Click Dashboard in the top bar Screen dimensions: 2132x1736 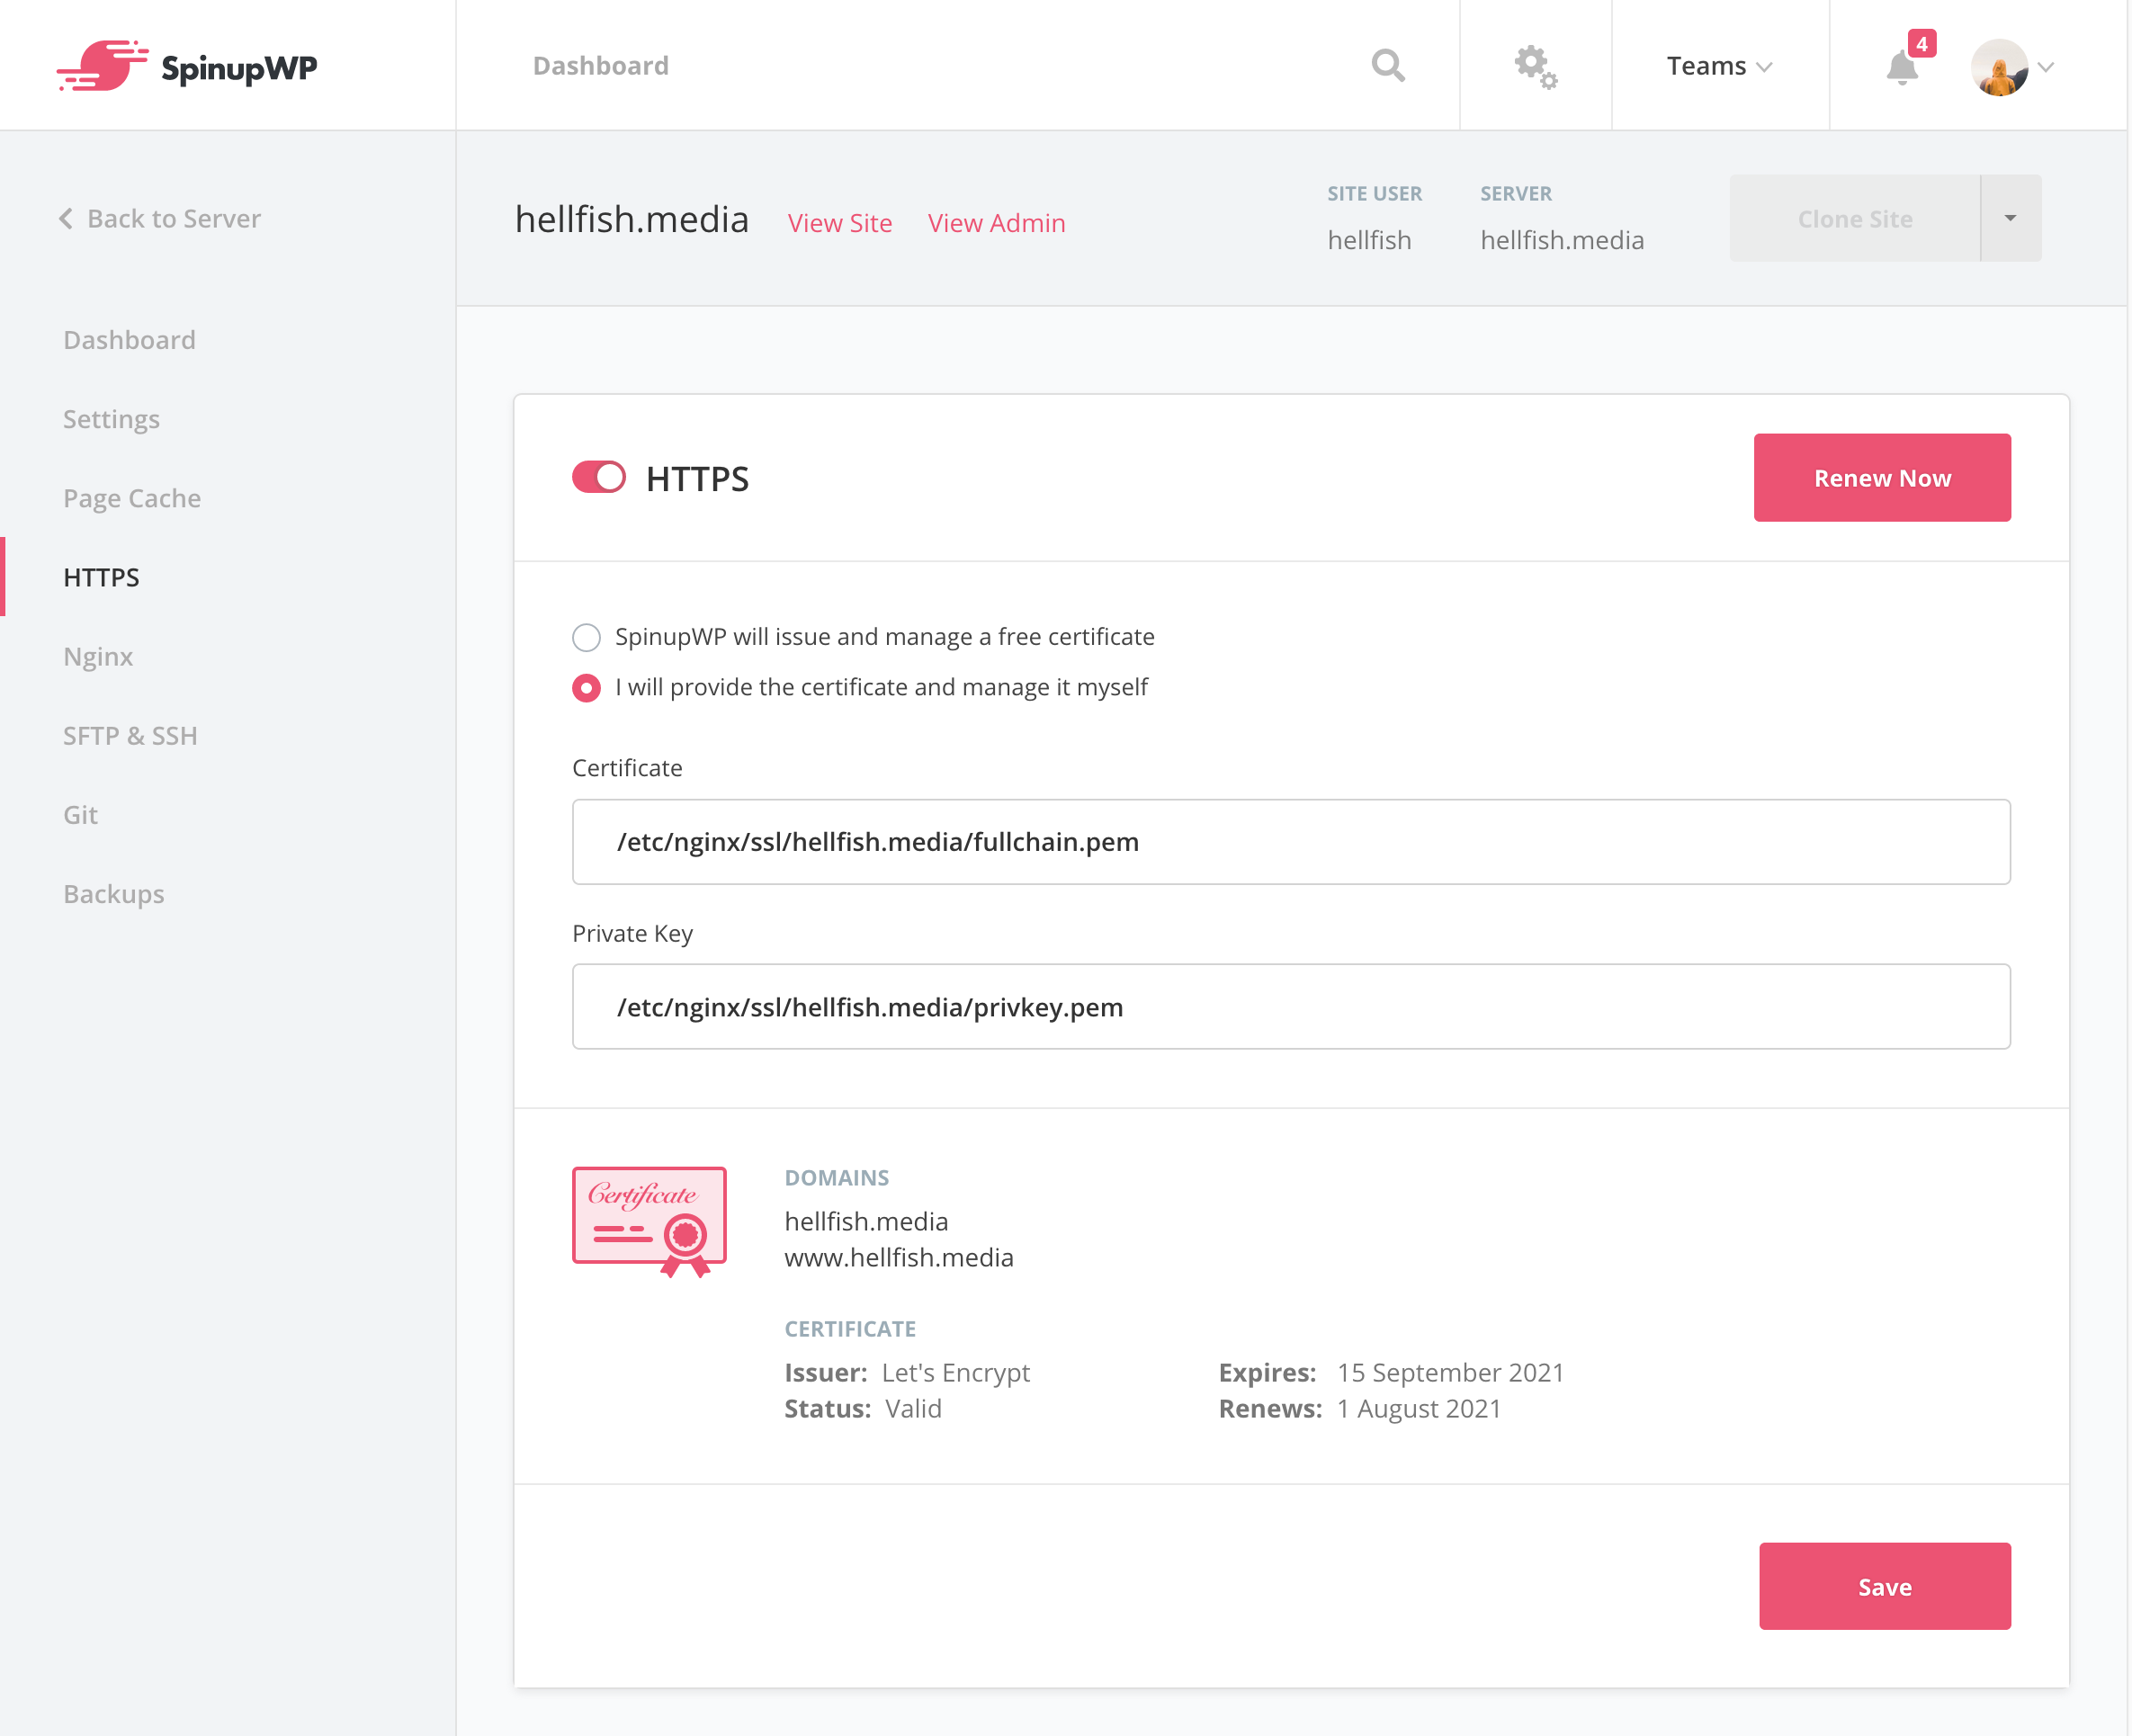[600, 66]
